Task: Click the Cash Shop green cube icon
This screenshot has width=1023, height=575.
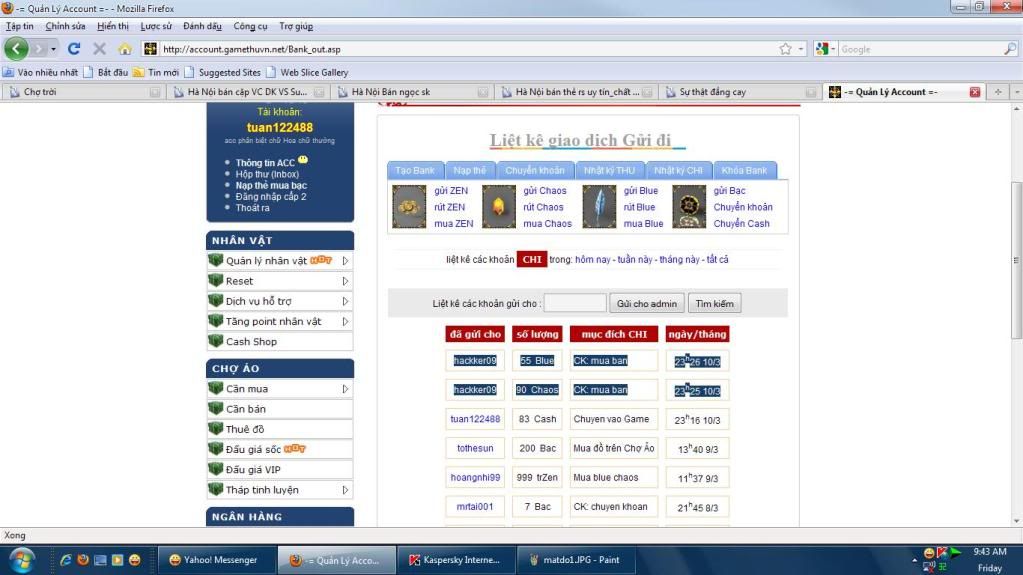Action: (x=215, y=341)
